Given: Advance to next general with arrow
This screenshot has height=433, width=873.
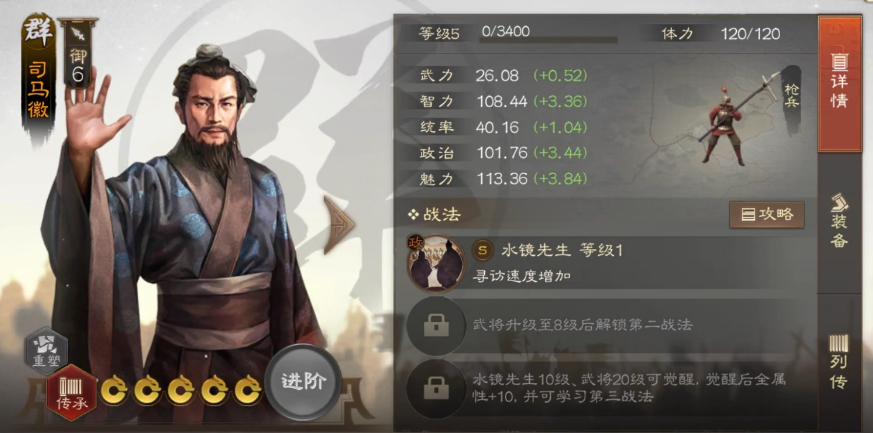Looking at the screenshot, I should click(x=339, y=224).
